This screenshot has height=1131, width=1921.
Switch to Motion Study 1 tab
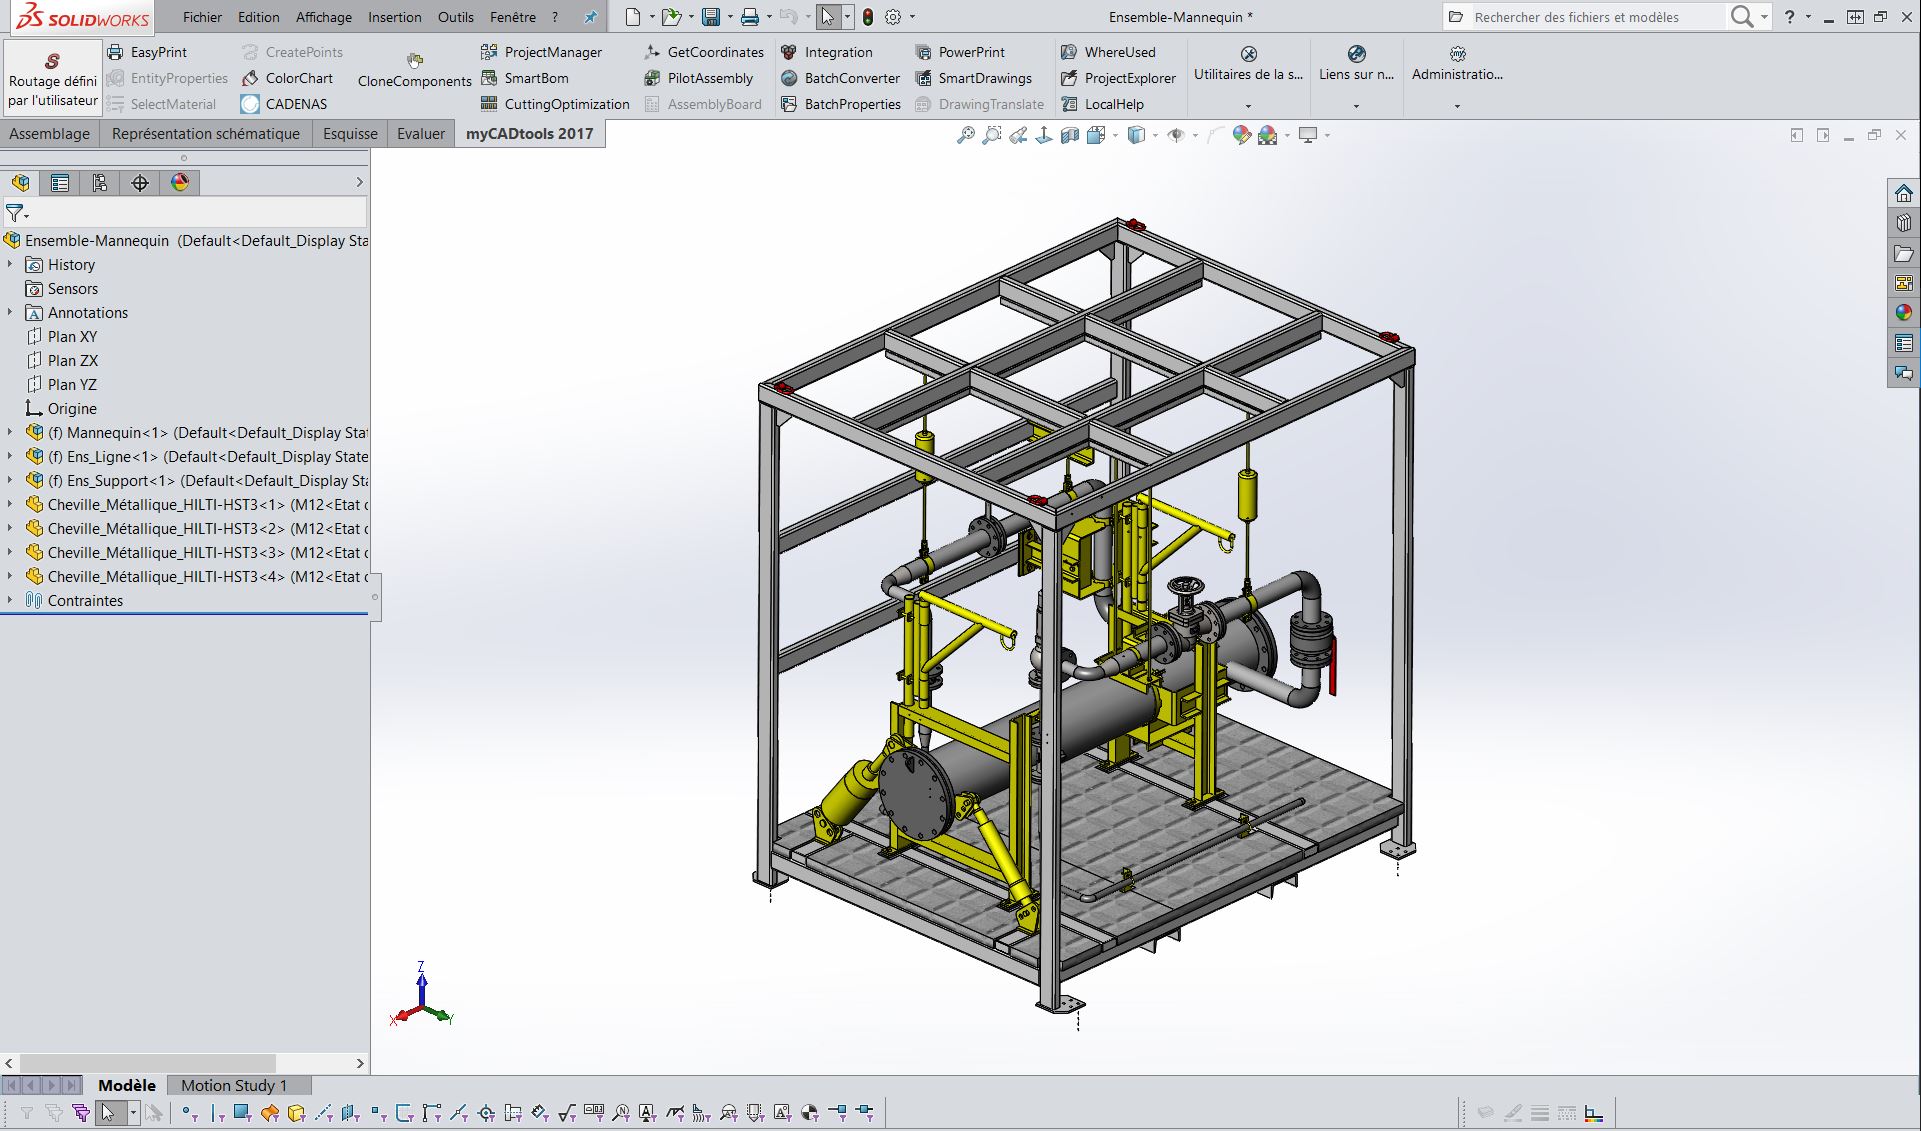[234, 1085]
